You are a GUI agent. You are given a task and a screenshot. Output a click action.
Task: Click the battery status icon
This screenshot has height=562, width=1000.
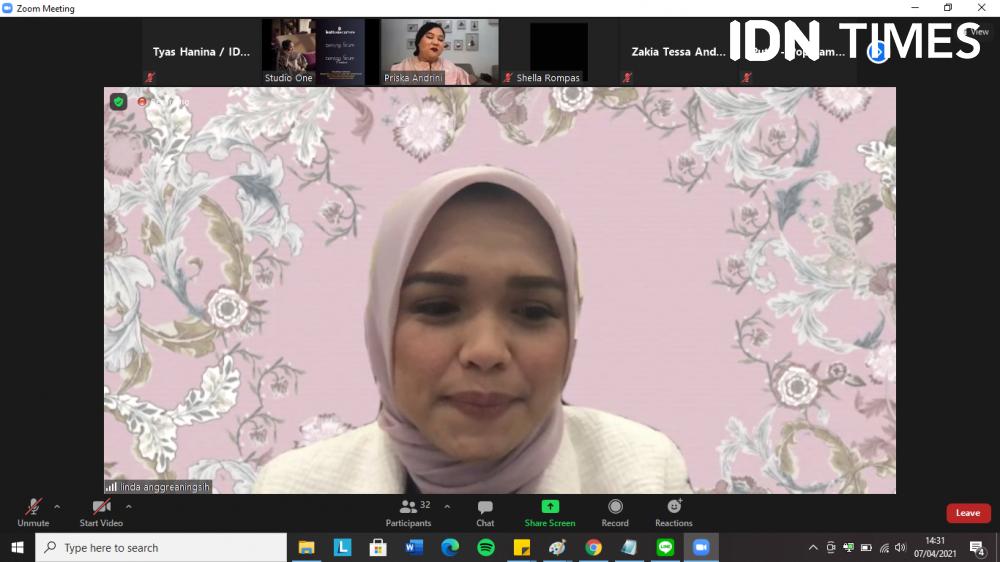click(x=866, y=547)
